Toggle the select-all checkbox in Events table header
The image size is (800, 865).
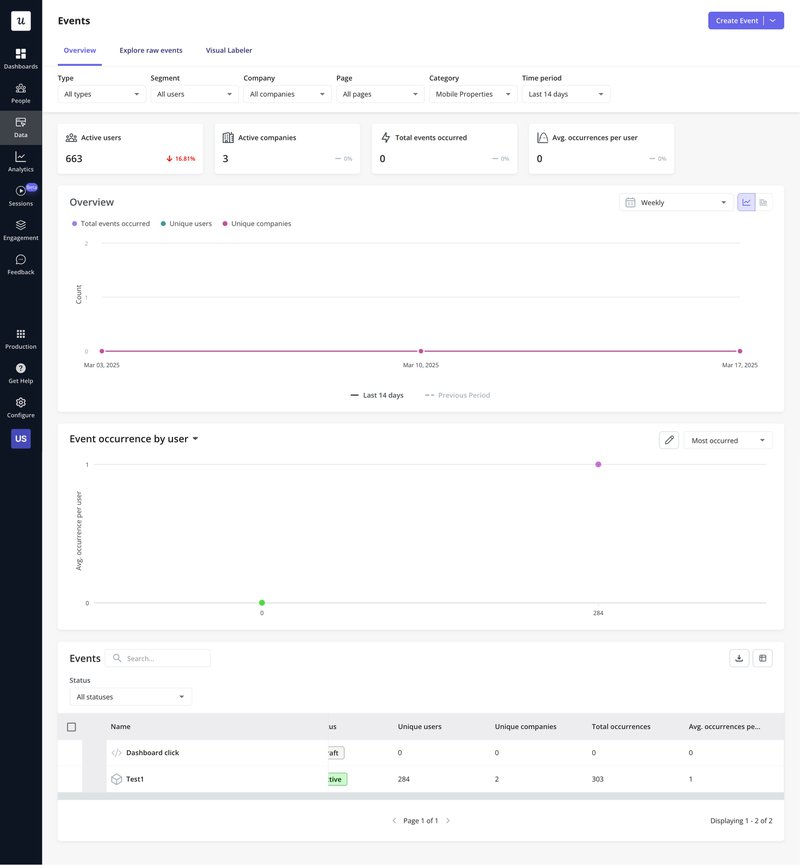71,726
